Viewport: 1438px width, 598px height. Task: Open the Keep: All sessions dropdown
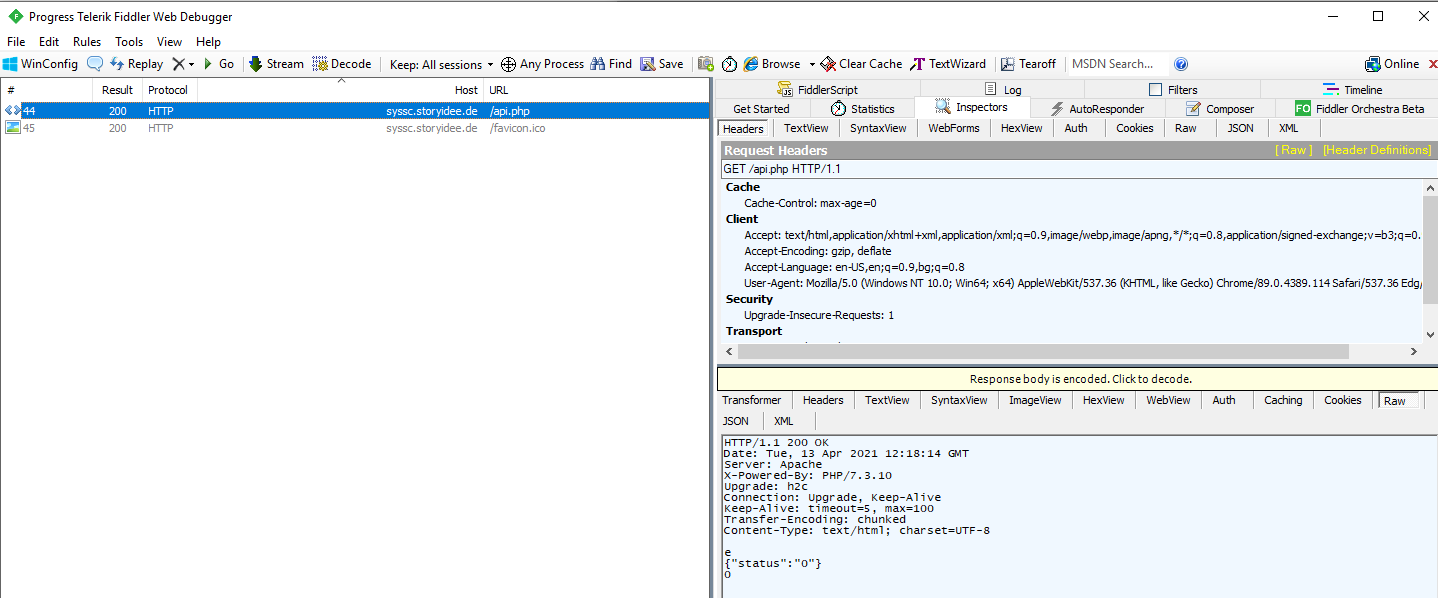(x=441, y=64)
